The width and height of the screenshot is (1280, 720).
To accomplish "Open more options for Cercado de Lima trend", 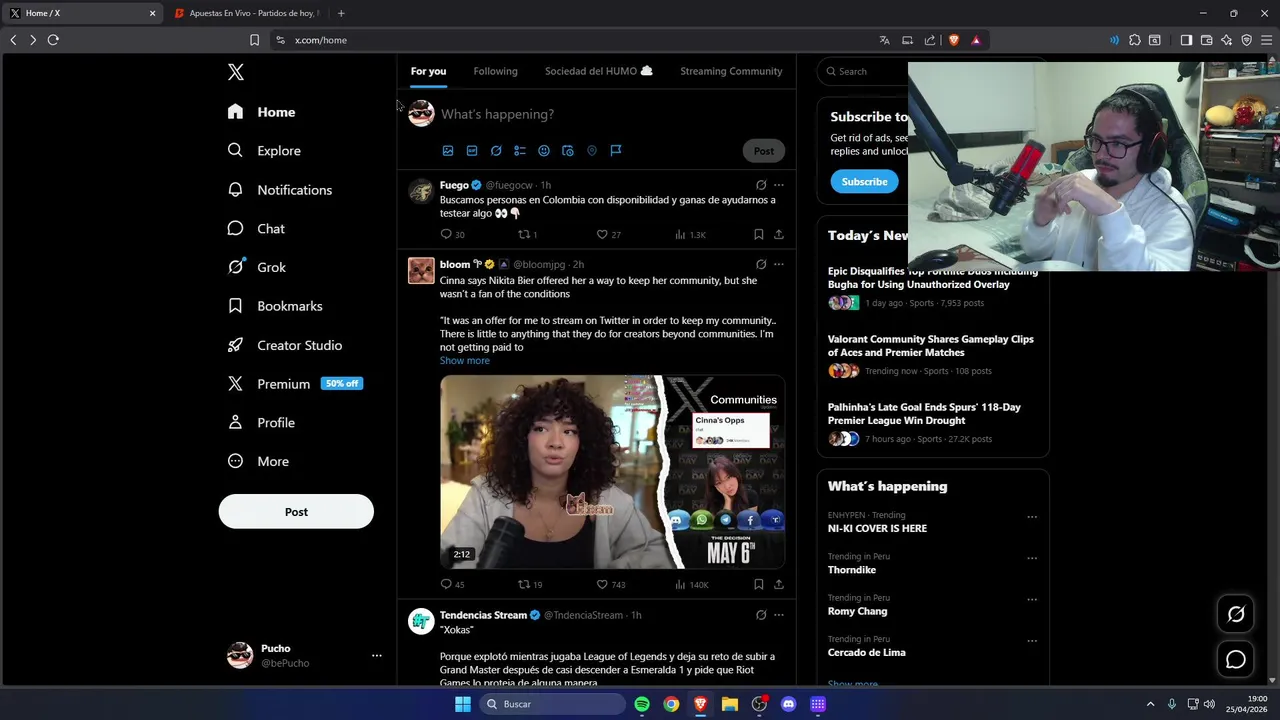I will (x=1032, y=641).
